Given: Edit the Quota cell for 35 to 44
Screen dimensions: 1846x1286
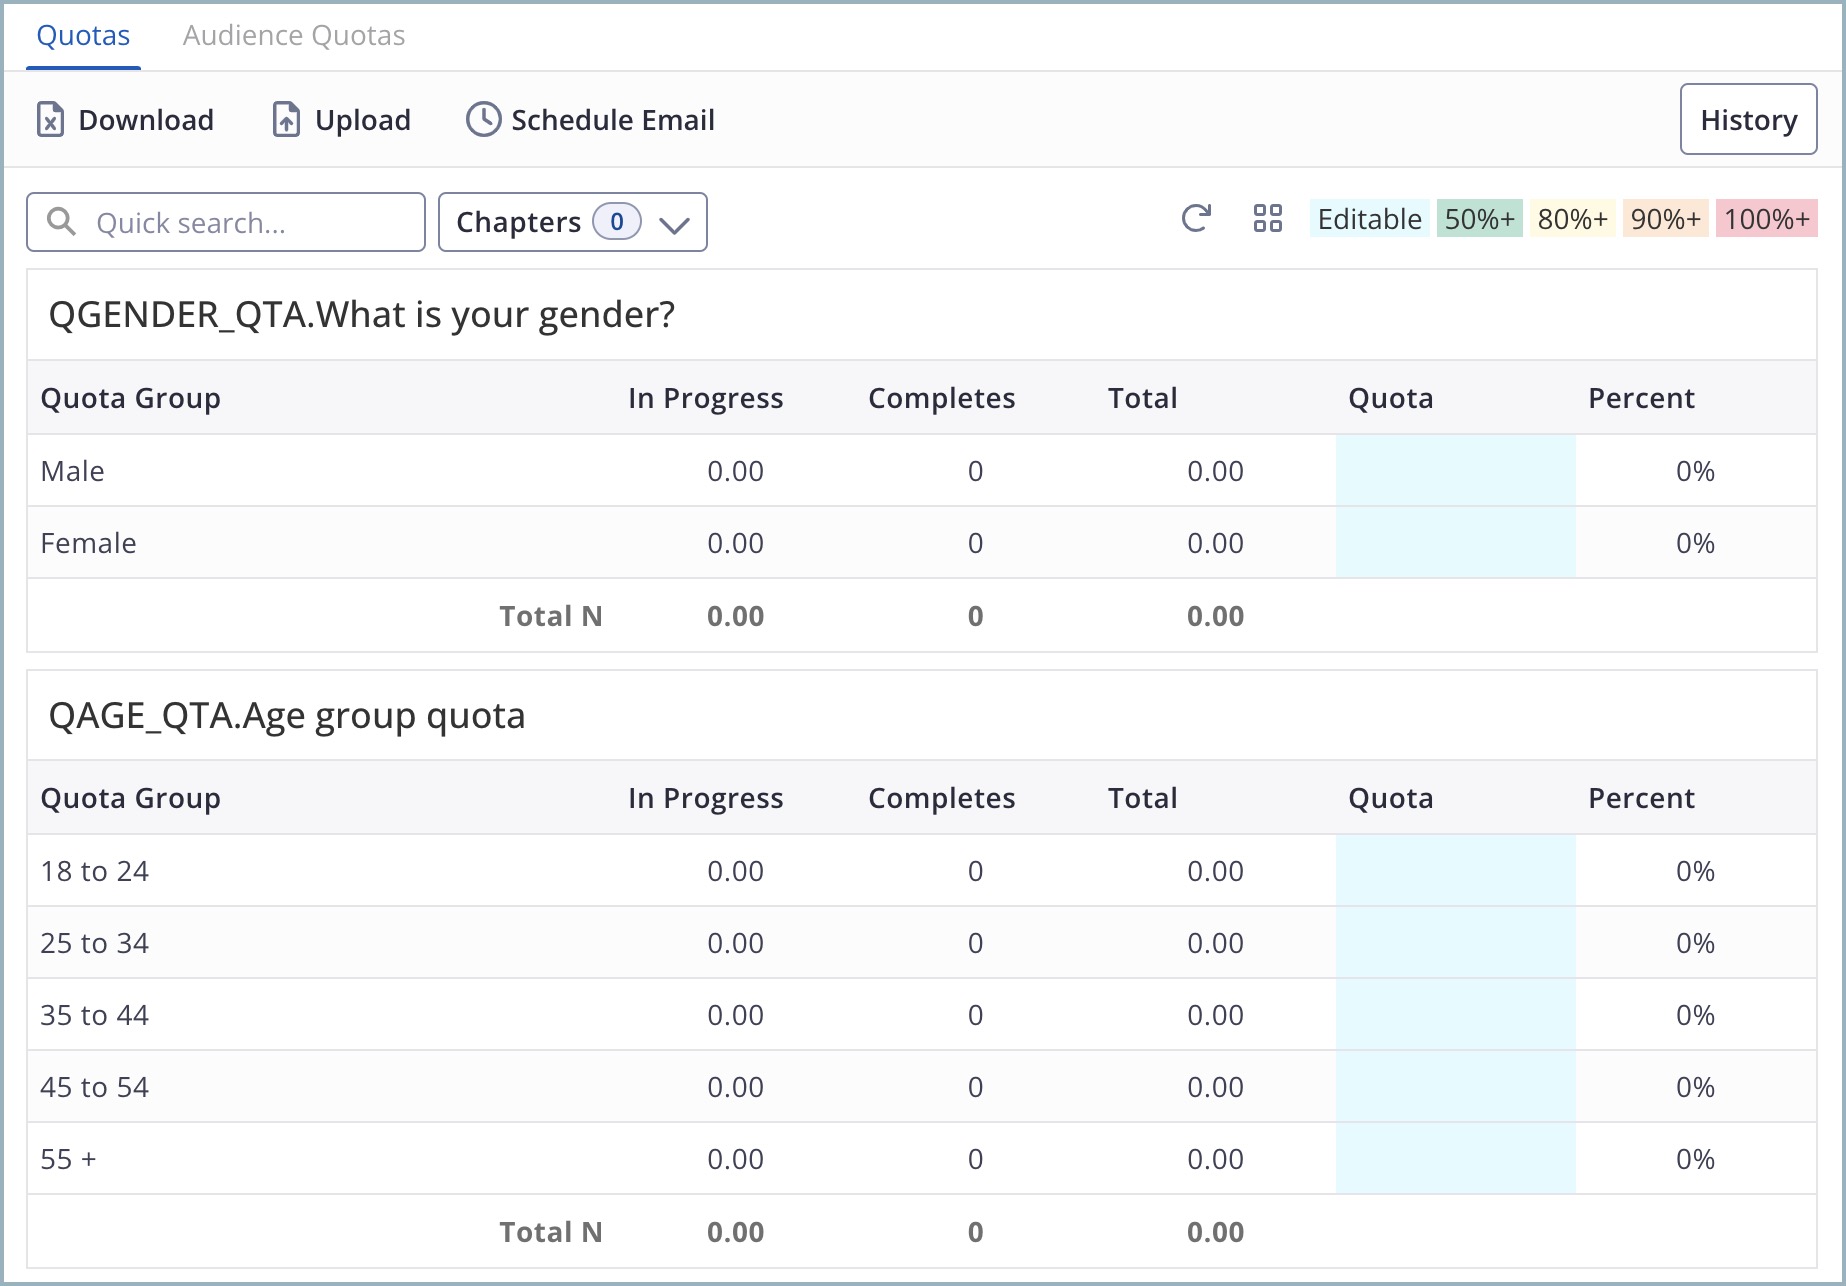Looking at the screenshot, I should (1456, 1015).
